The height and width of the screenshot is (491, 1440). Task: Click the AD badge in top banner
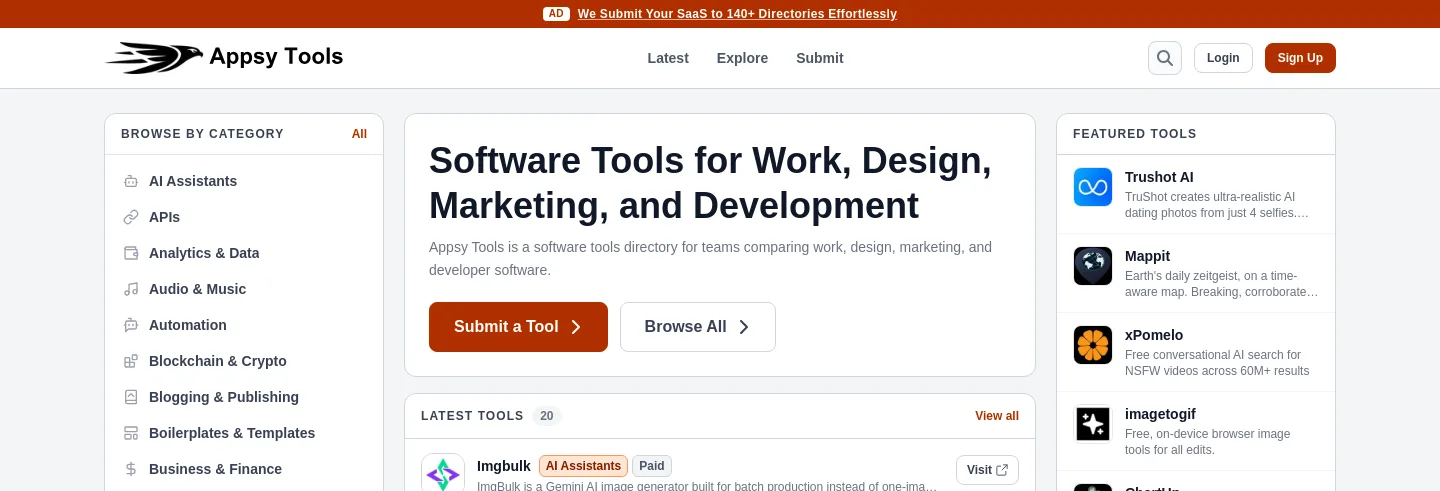coord(557,14)
